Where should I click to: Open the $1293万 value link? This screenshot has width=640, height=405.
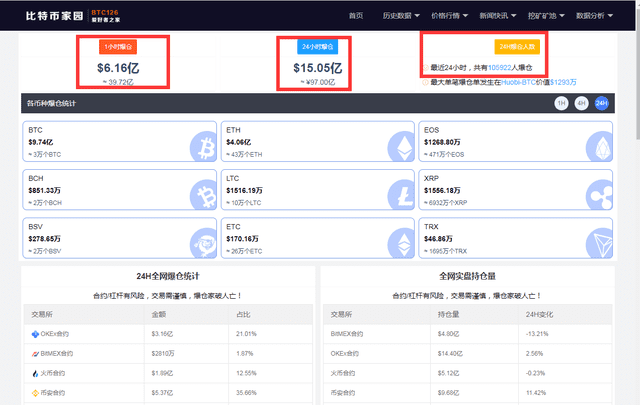pos(563,82)
